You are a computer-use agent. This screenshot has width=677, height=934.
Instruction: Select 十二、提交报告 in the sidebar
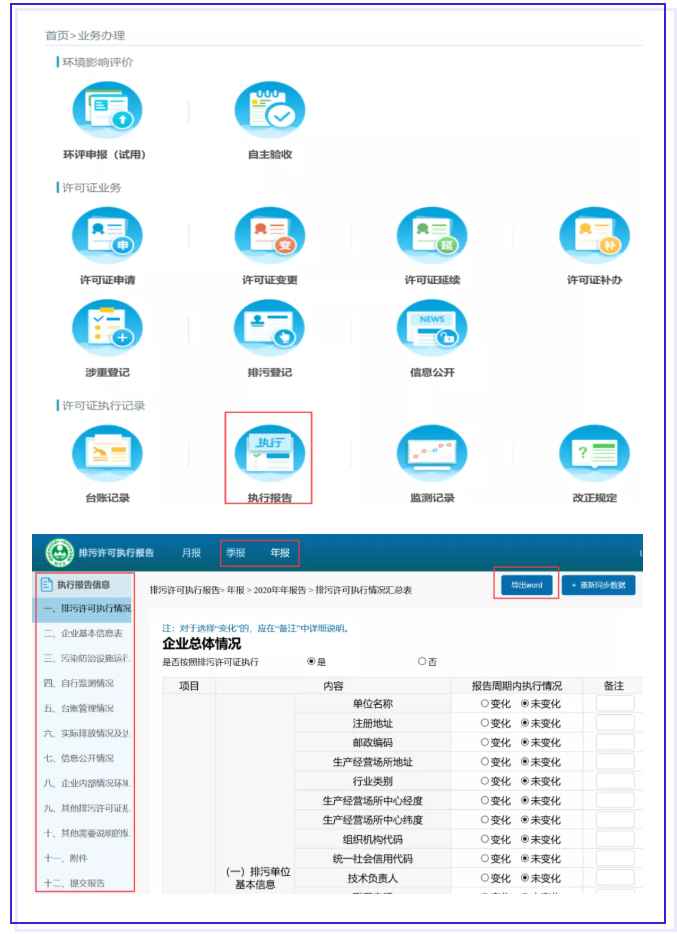74,883
